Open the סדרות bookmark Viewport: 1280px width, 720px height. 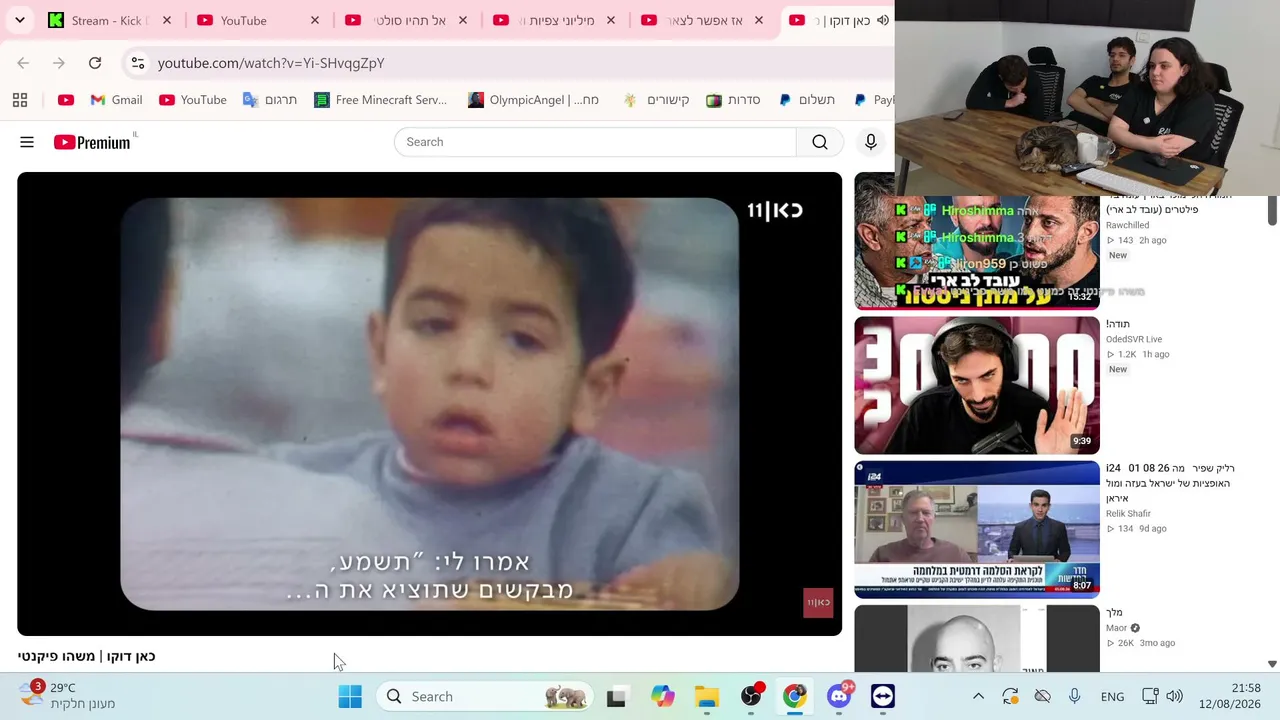[733, 100]
